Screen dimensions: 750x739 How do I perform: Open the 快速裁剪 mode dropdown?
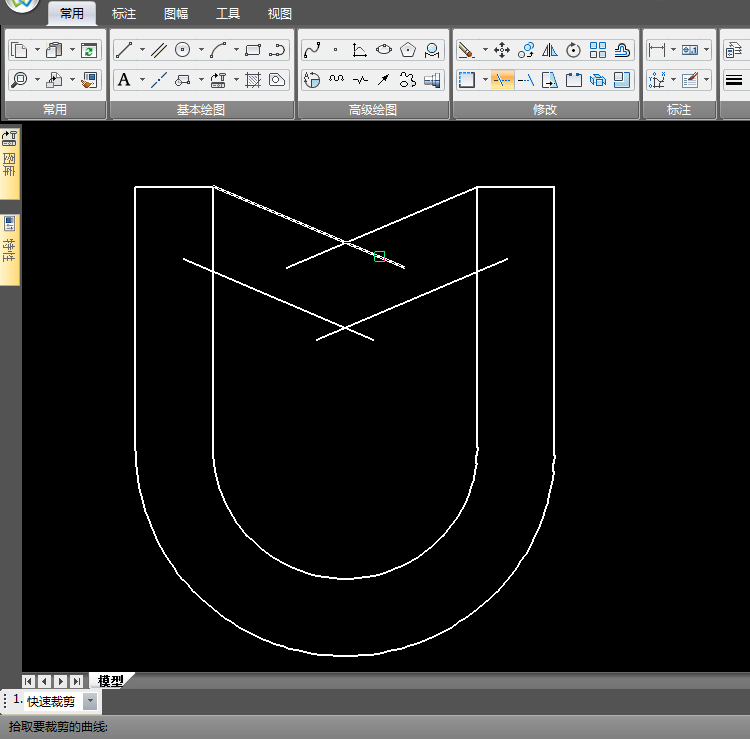point(91,702)
